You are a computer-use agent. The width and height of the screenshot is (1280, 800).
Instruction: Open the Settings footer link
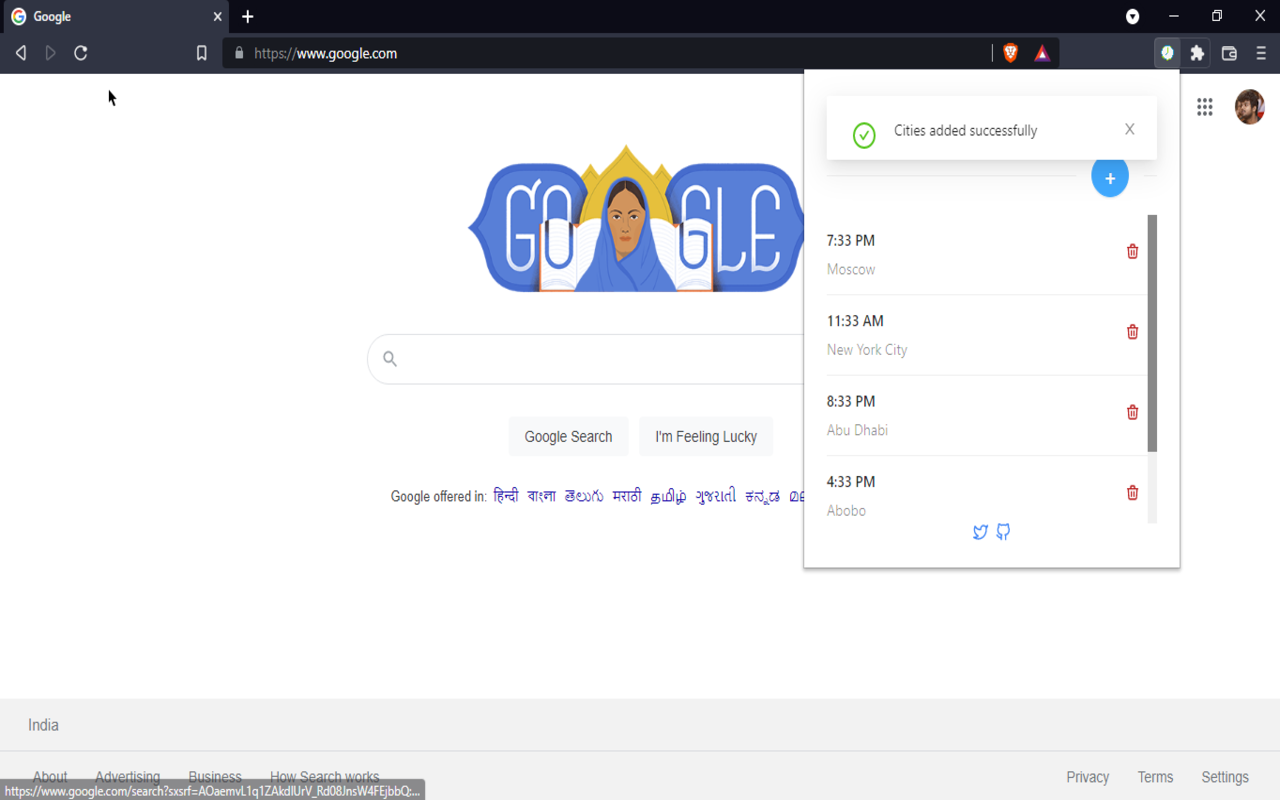coord(1225,777)
